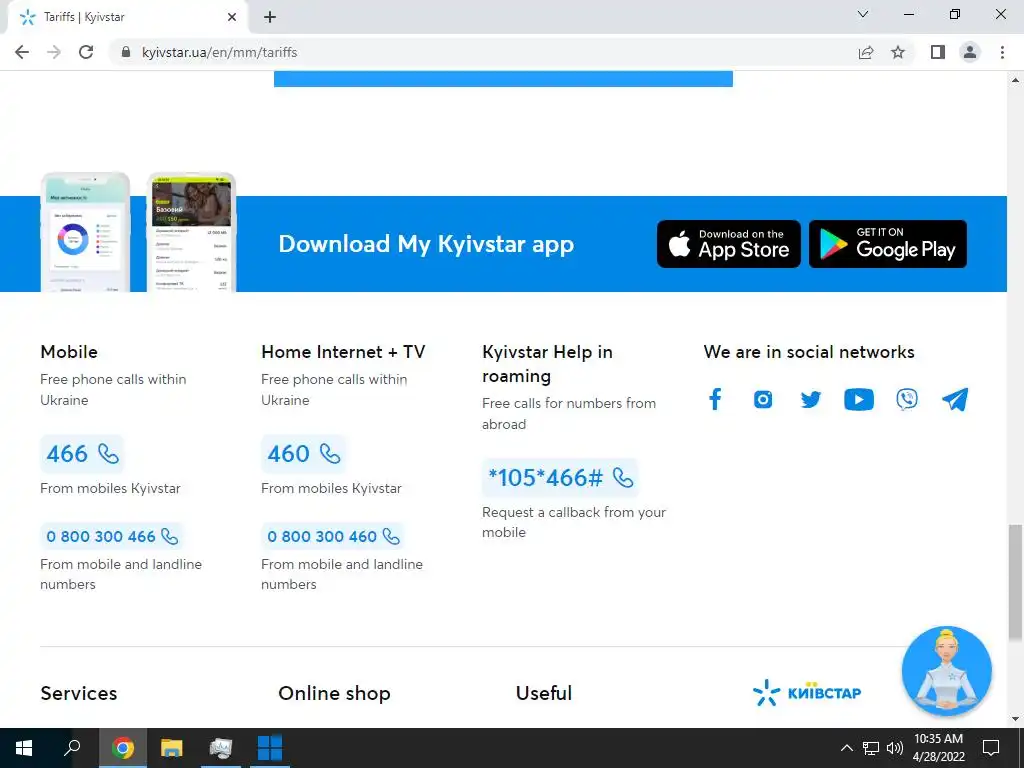Open Windows notification center
1024x768 pixels.
click(x=991, y=748)
